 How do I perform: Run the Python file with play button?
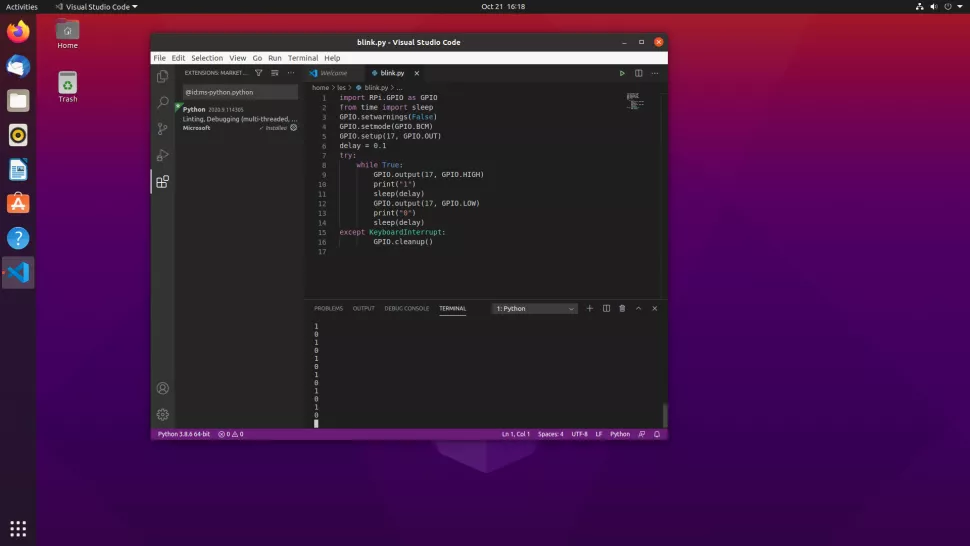[622, 73]
